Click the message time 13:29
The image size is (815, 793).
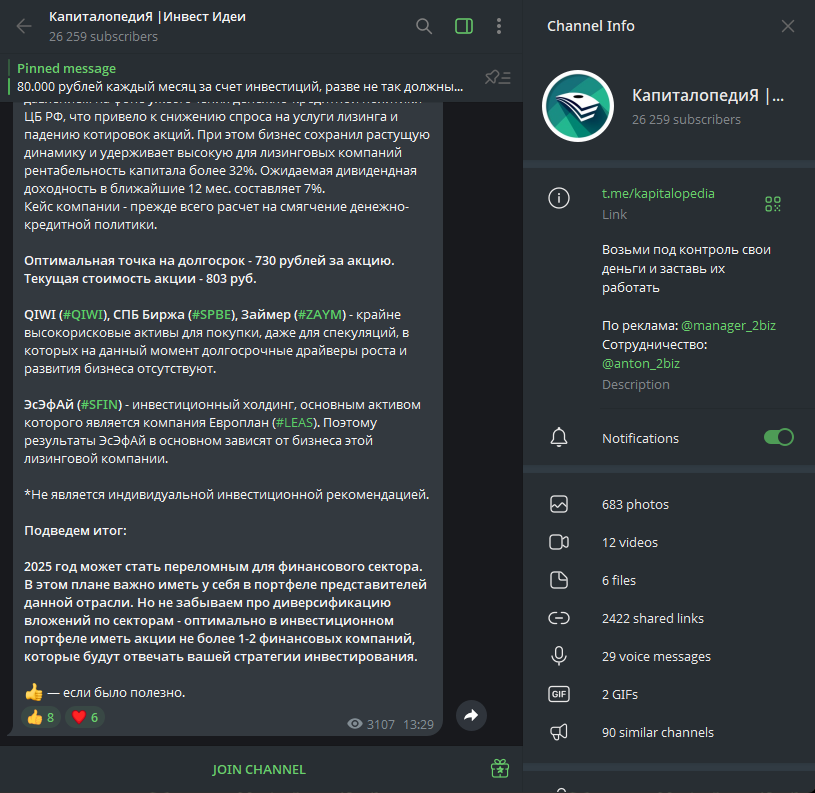[418, 724]
